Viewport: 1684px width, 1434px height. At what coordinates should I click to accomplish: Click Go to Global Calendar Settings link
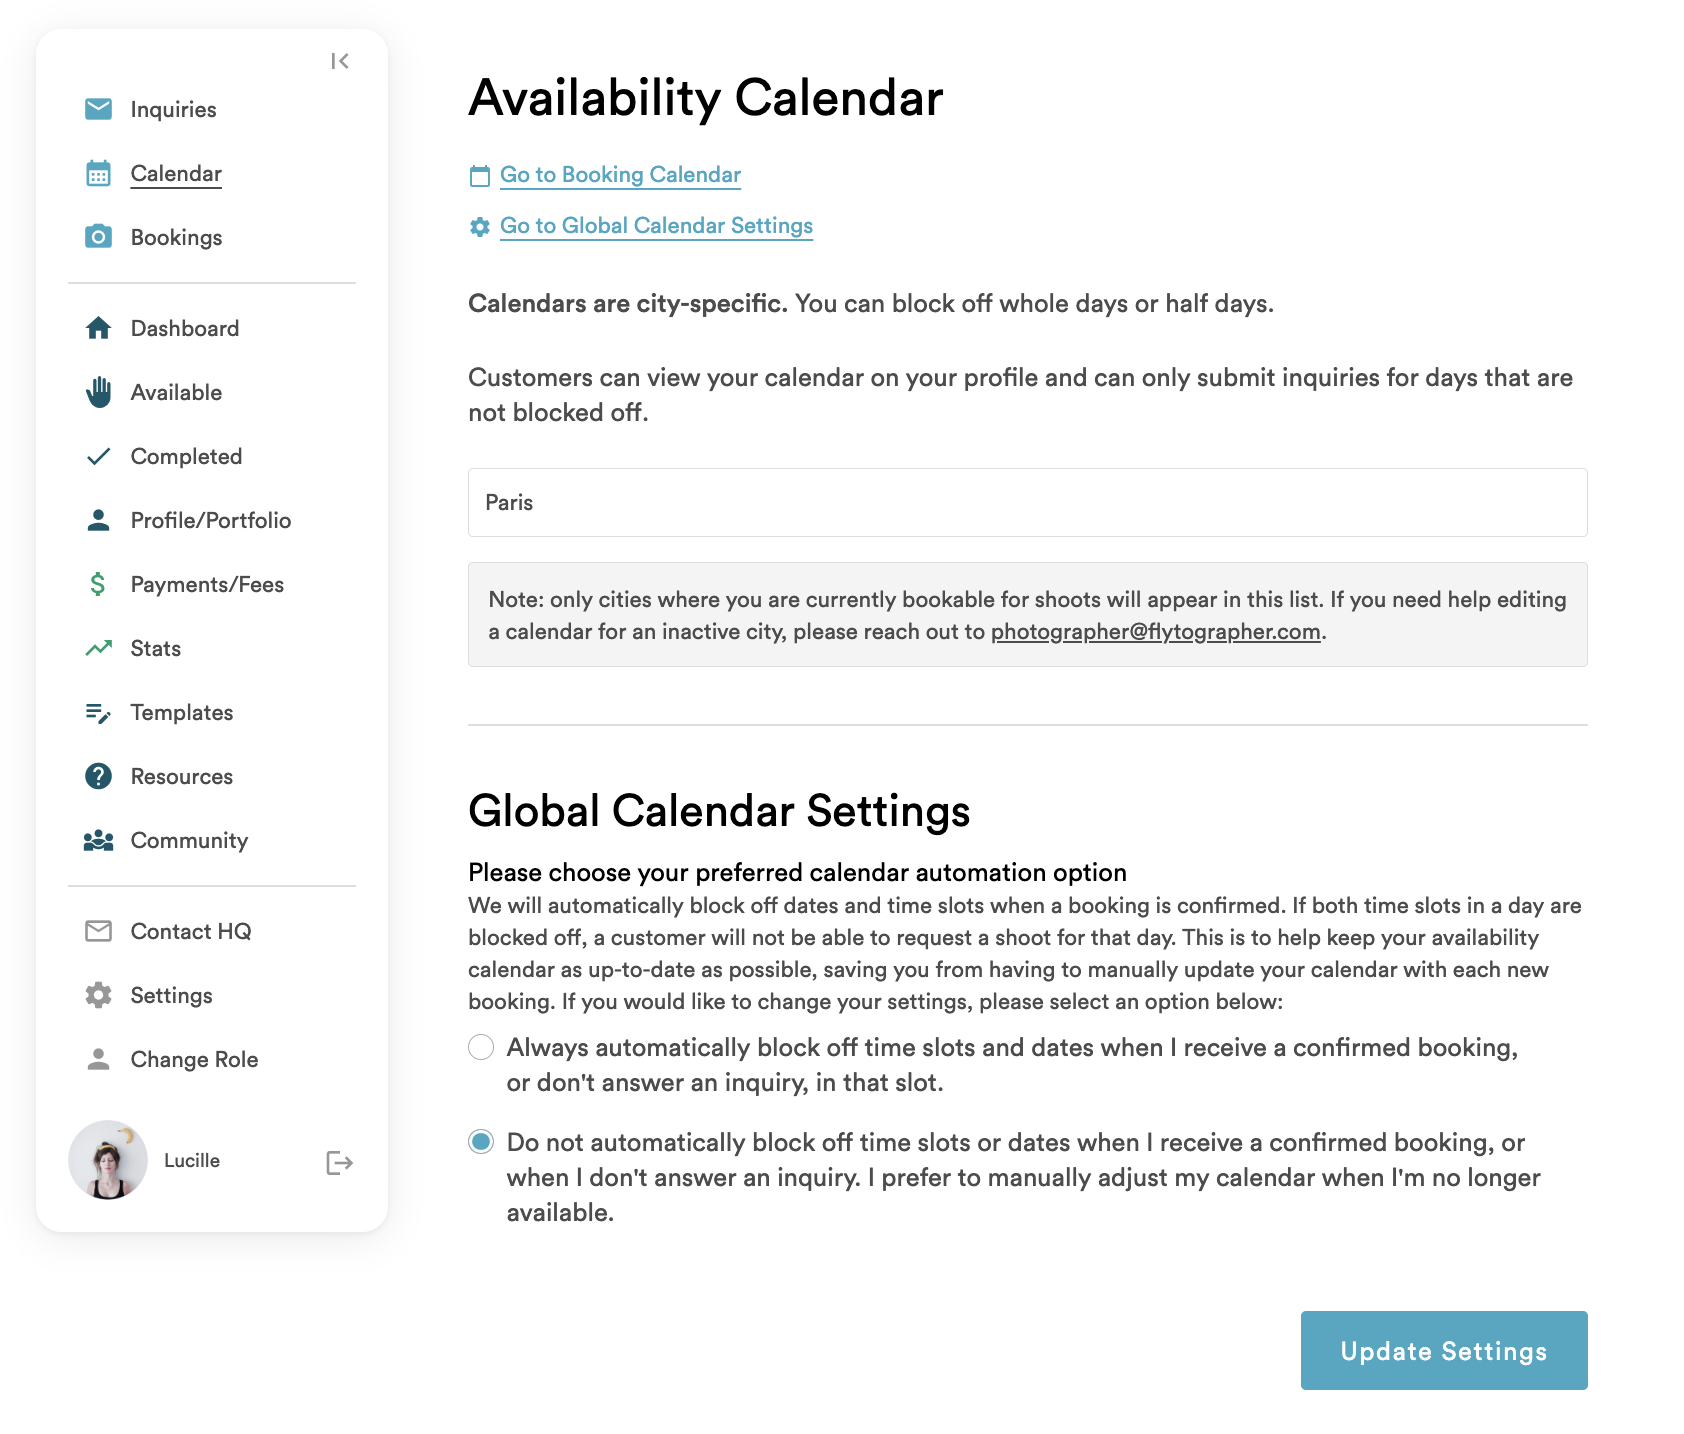pyautogui.click(x=656, y=225)
